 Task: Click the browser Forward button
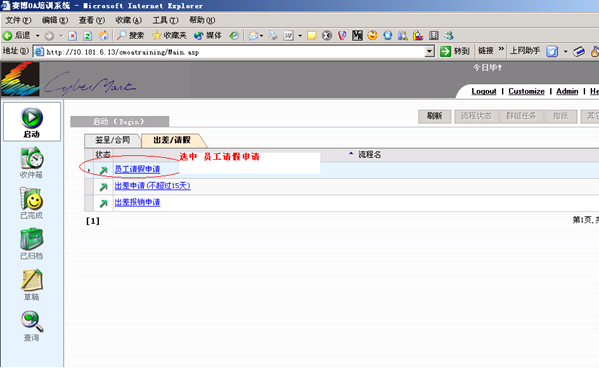(x=49, y=36)
